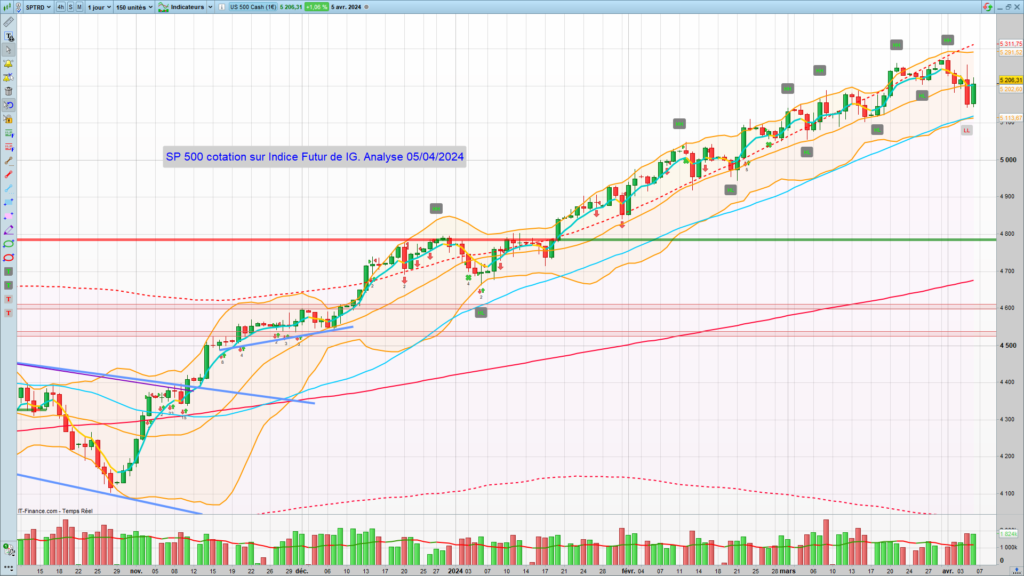
Task: Click the chart settings icon beside SPTRD
Action: pos(18,7)
